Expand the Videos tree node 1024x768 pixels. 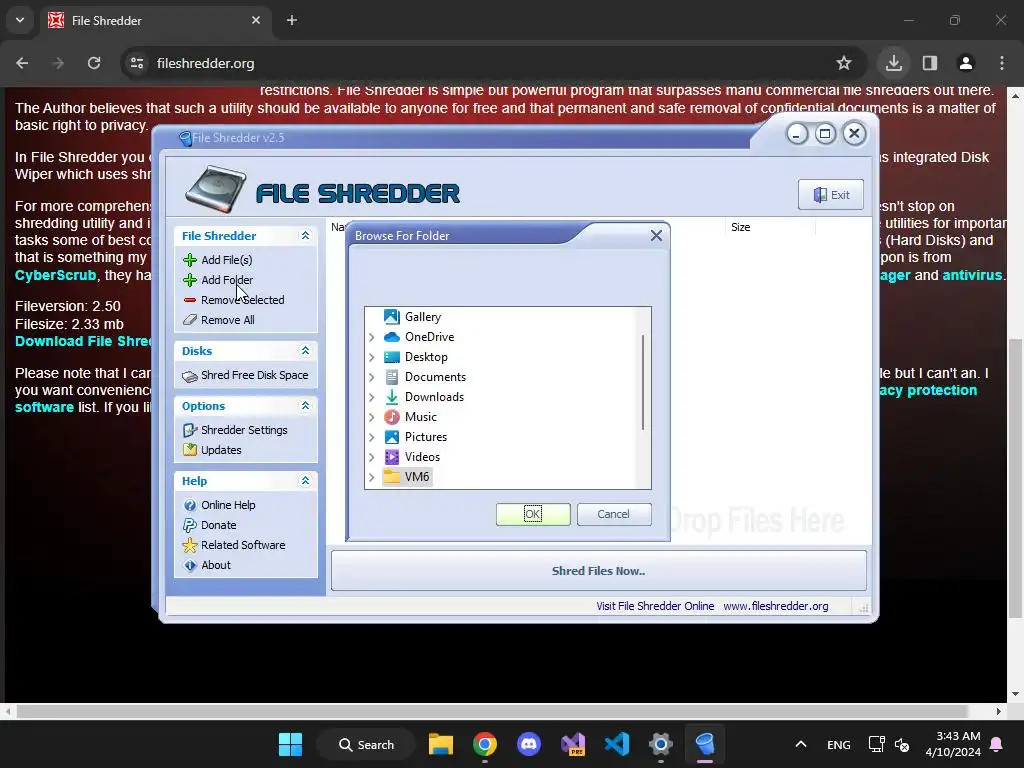(x=372, y=457)
